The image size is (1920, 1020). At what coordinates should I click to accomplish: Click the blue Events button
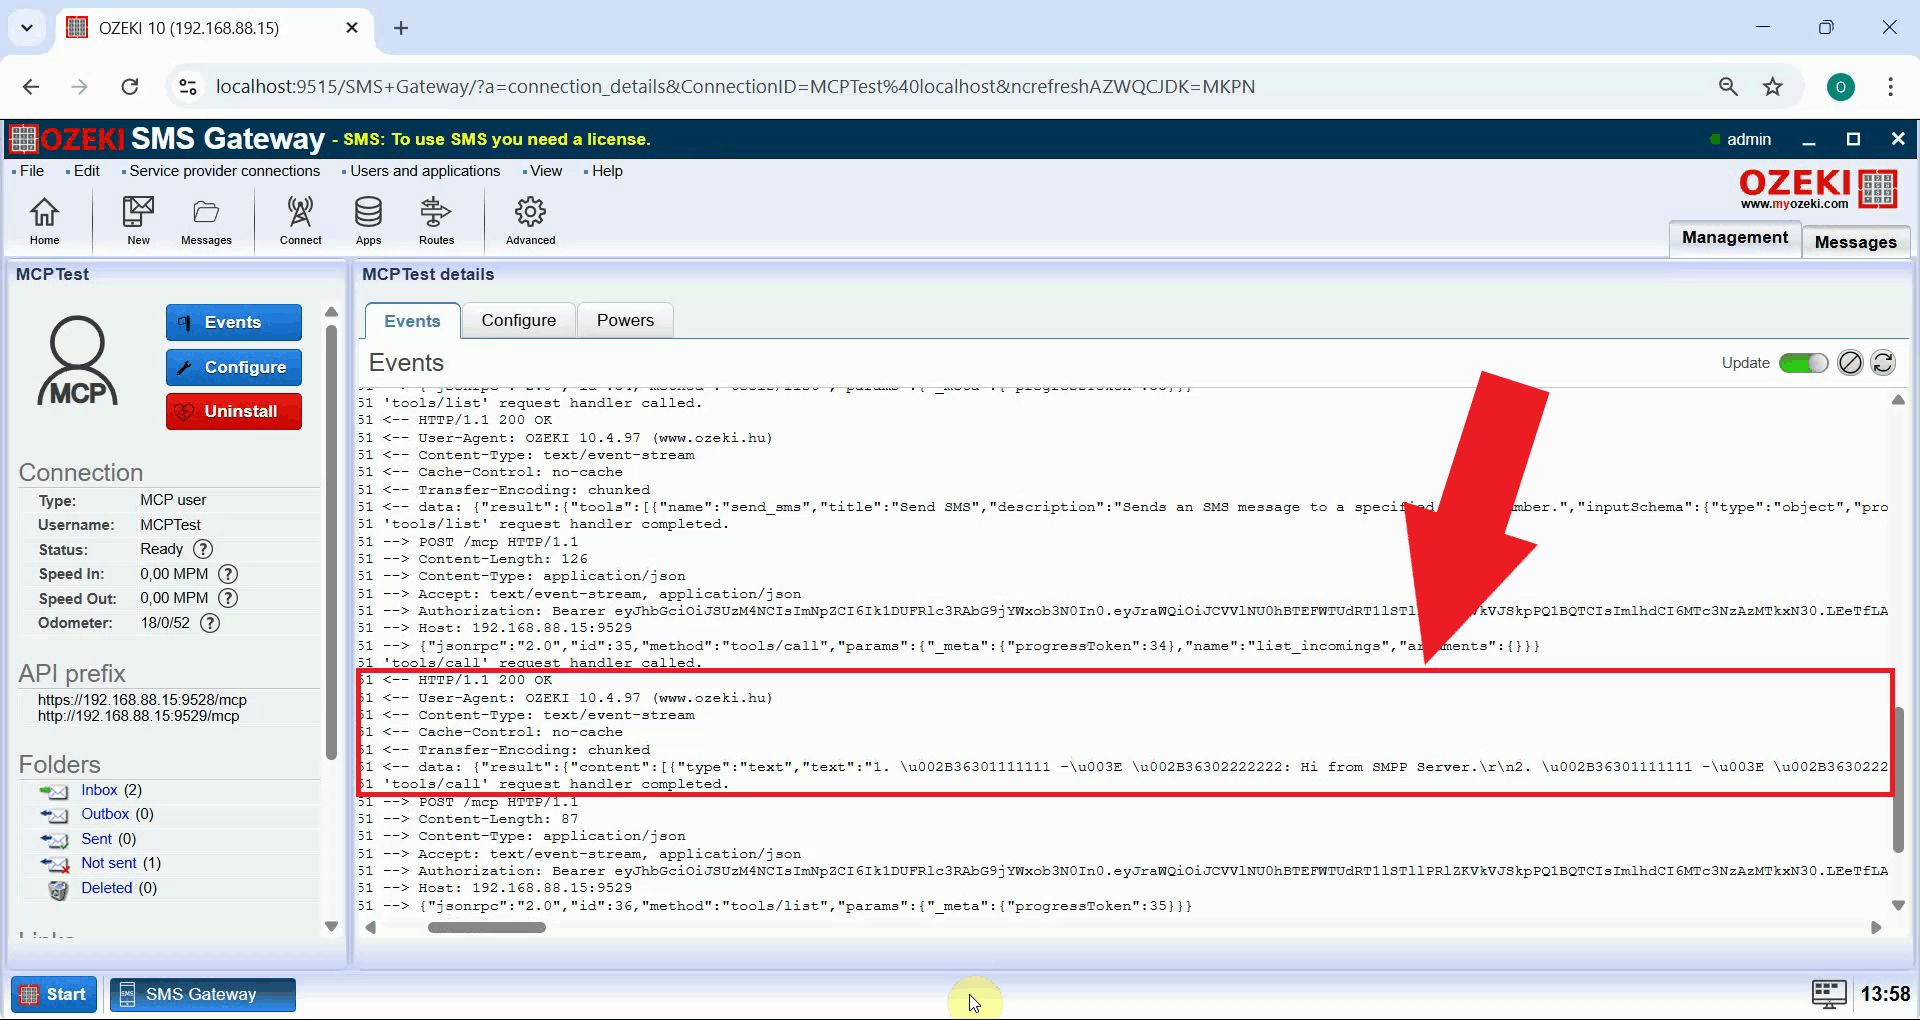click(x=234, y=323)
